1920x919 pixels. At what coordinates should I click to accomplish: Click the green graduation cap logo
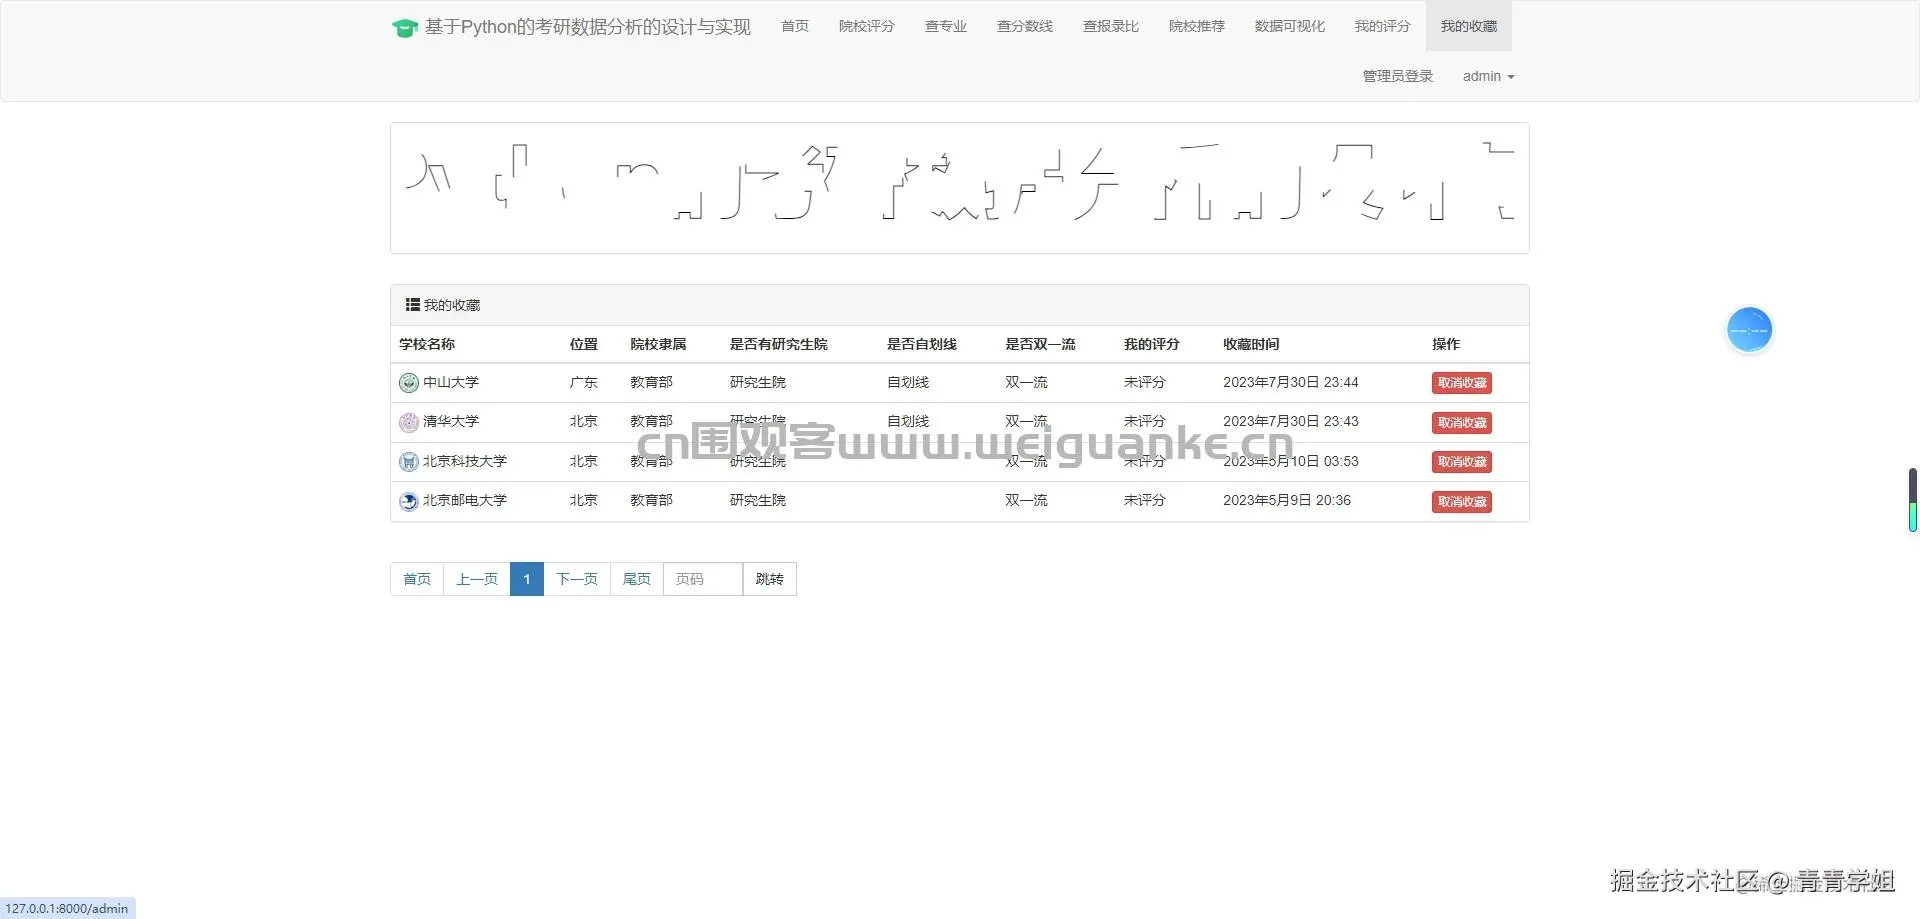click(404, 27)
